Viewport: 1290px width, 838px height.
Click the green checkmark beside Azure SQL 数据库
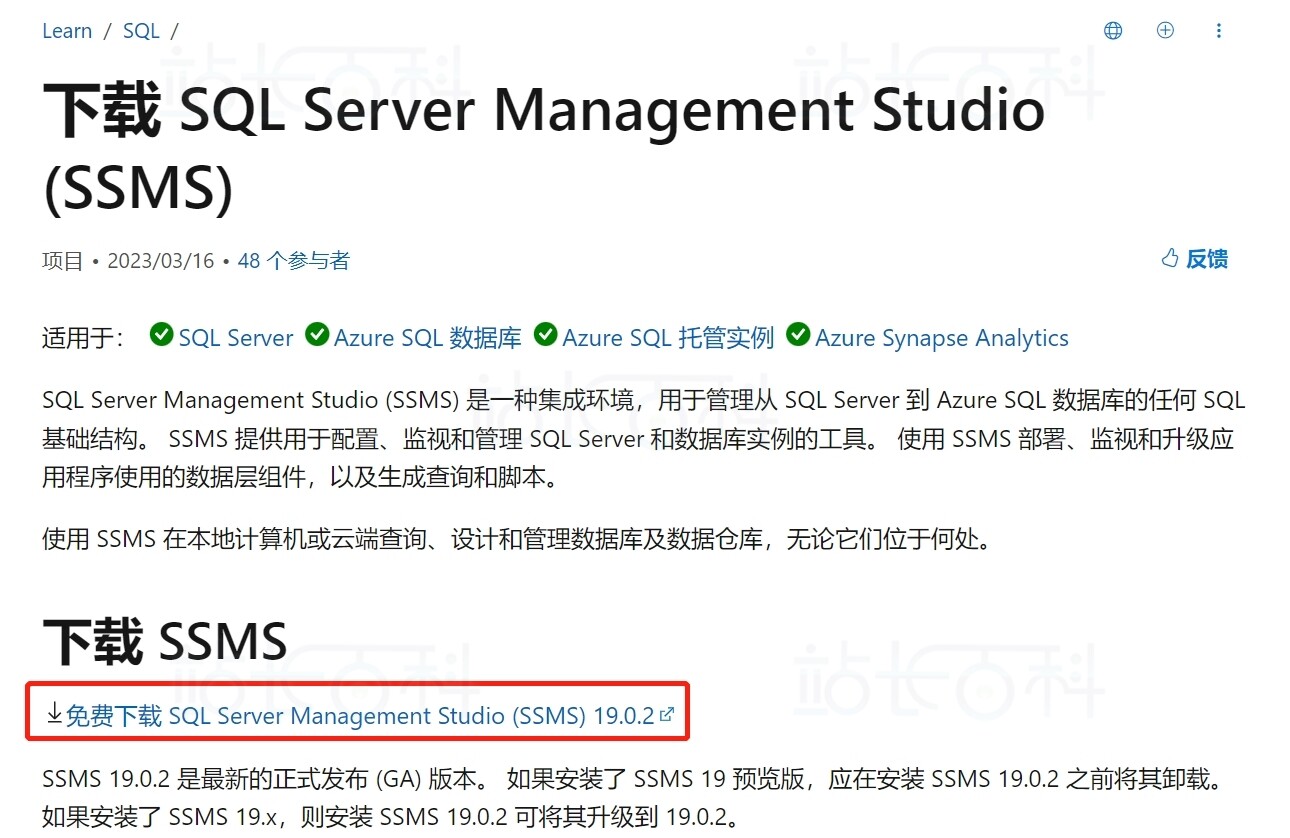317,334
